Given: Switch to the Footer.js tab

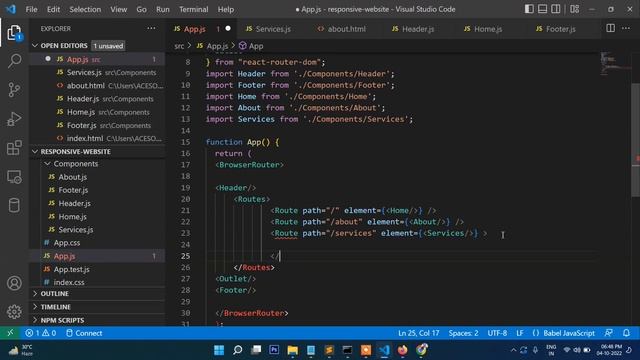Looking at the screenshot, I should [560, 29].
